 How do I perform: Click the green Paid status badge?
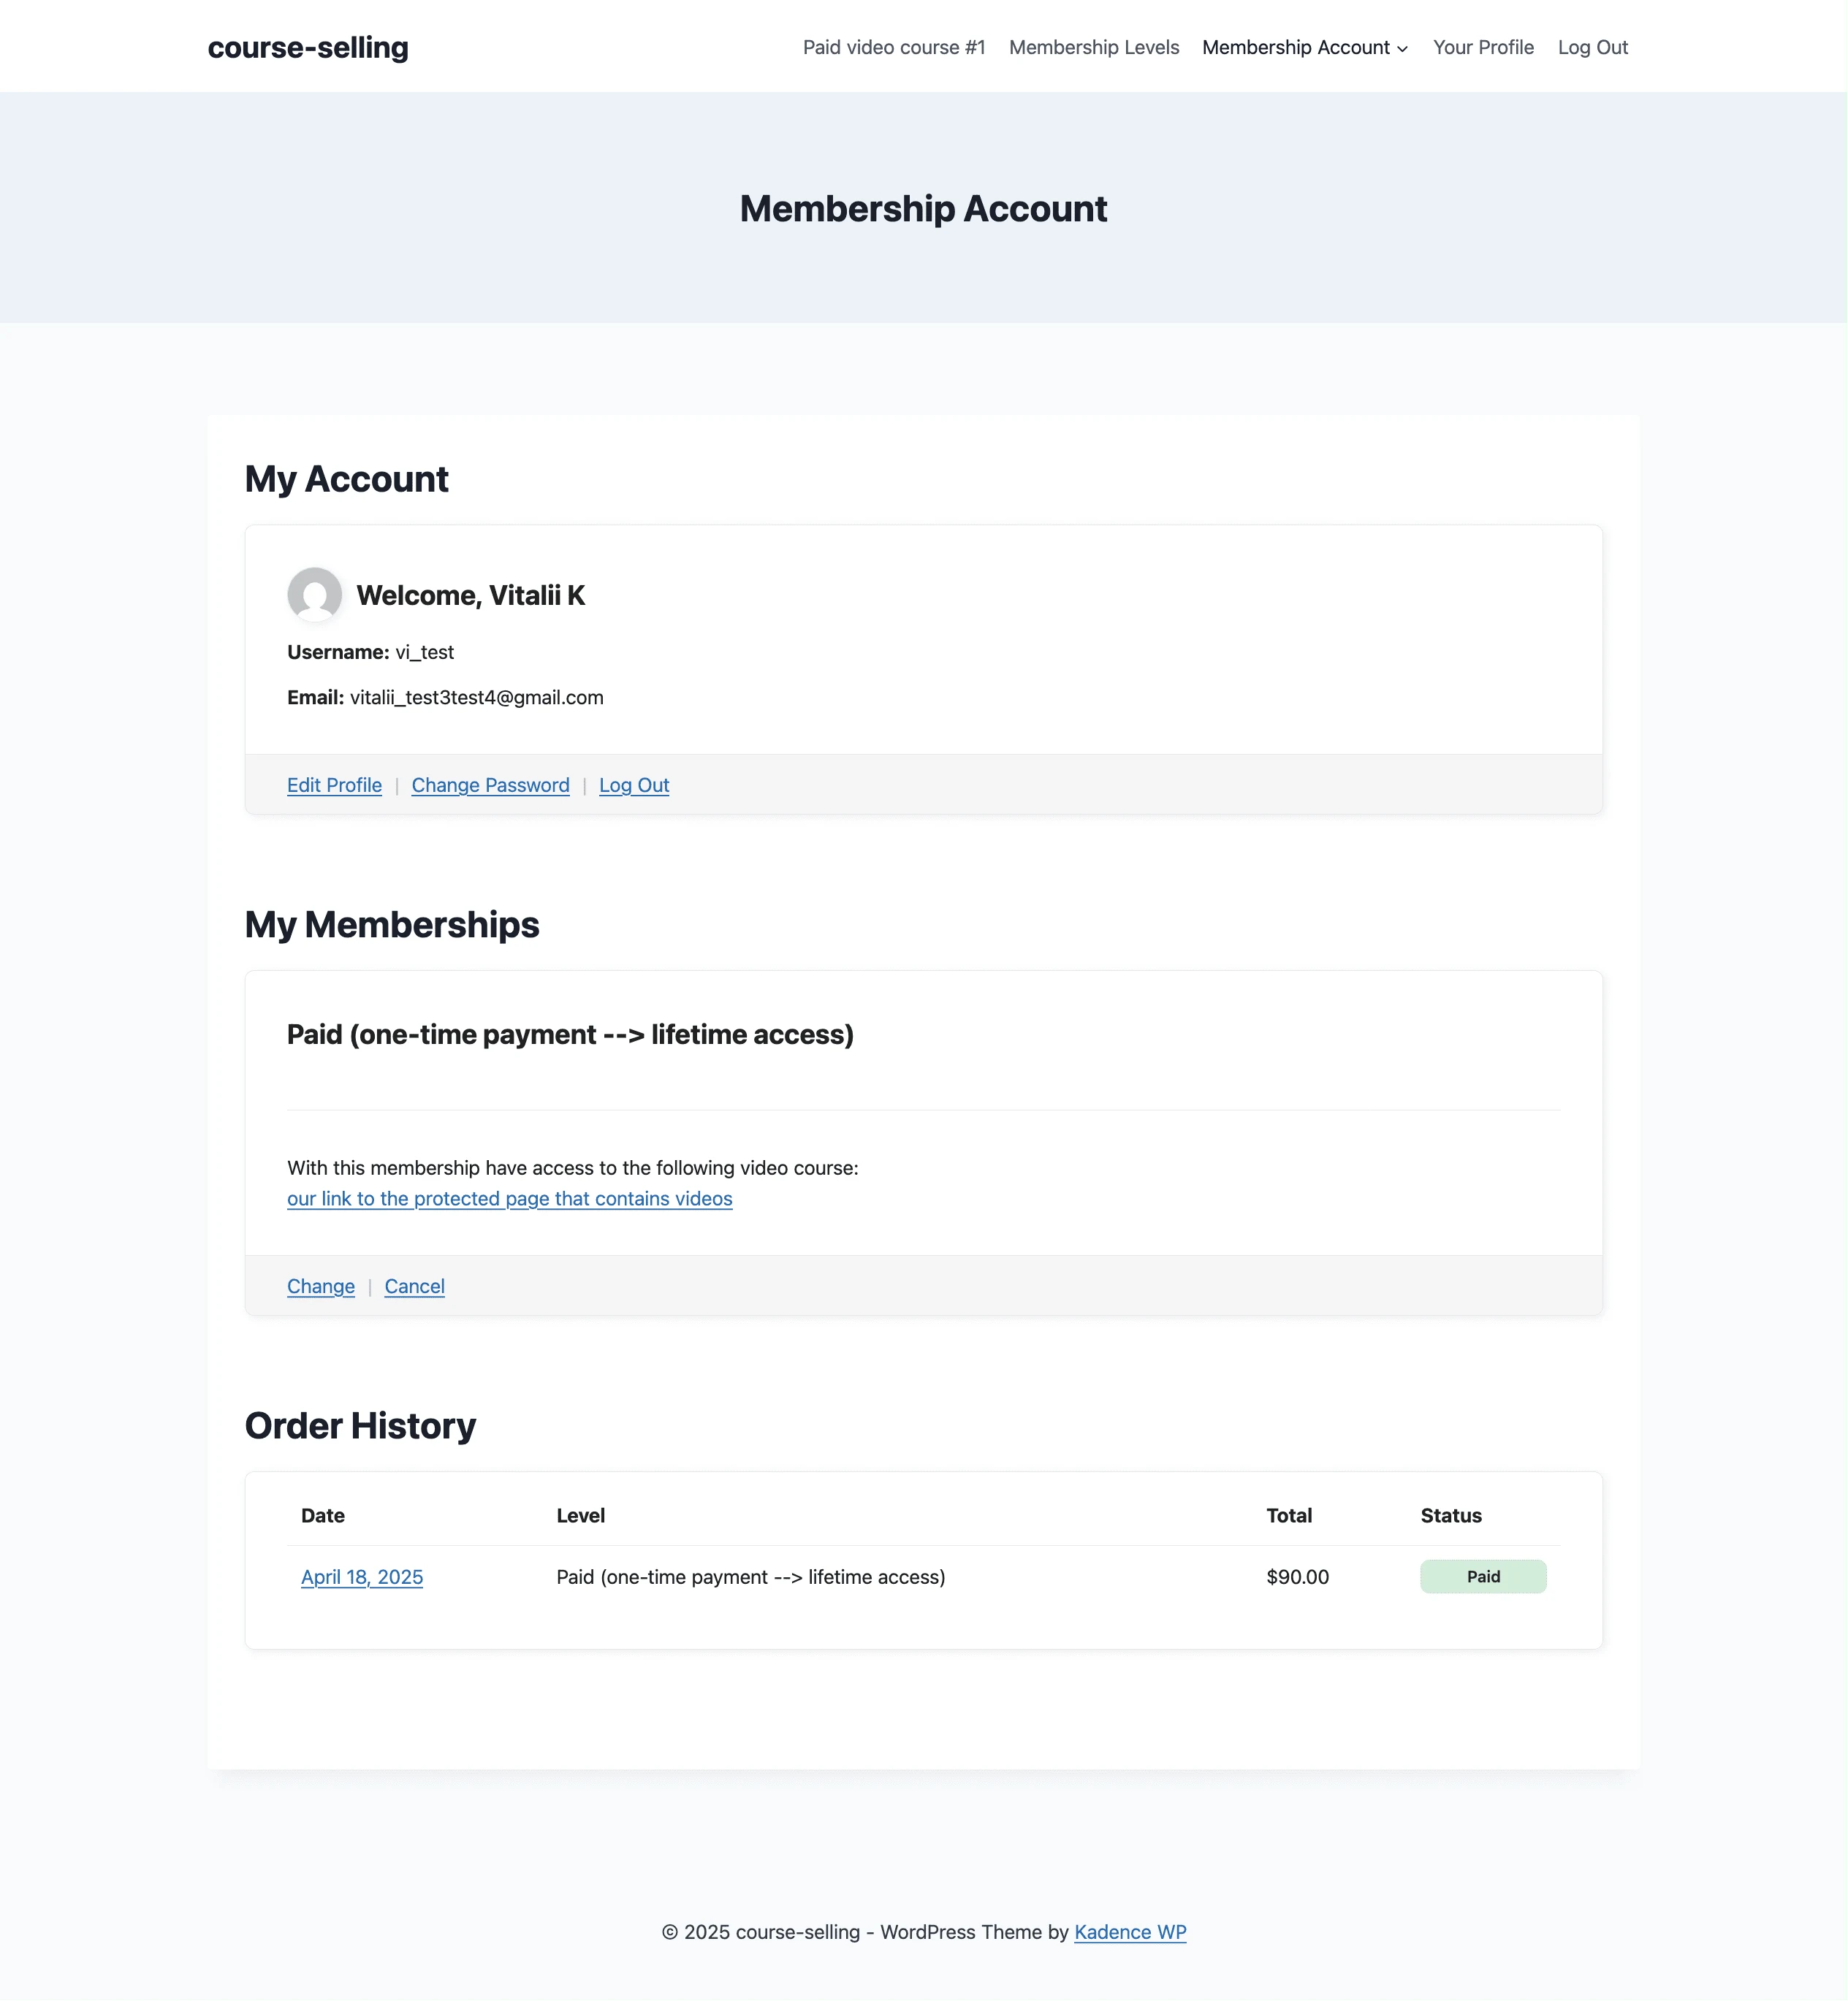1483,1577
